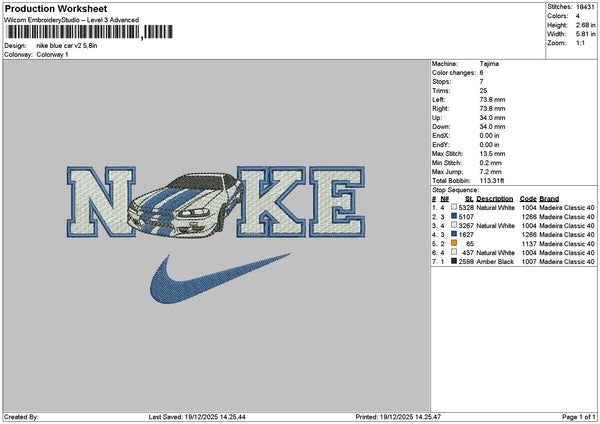The image size is (600, 424).
Task: Click the Colors value '4' in header
Action: (x=577, y=16)
